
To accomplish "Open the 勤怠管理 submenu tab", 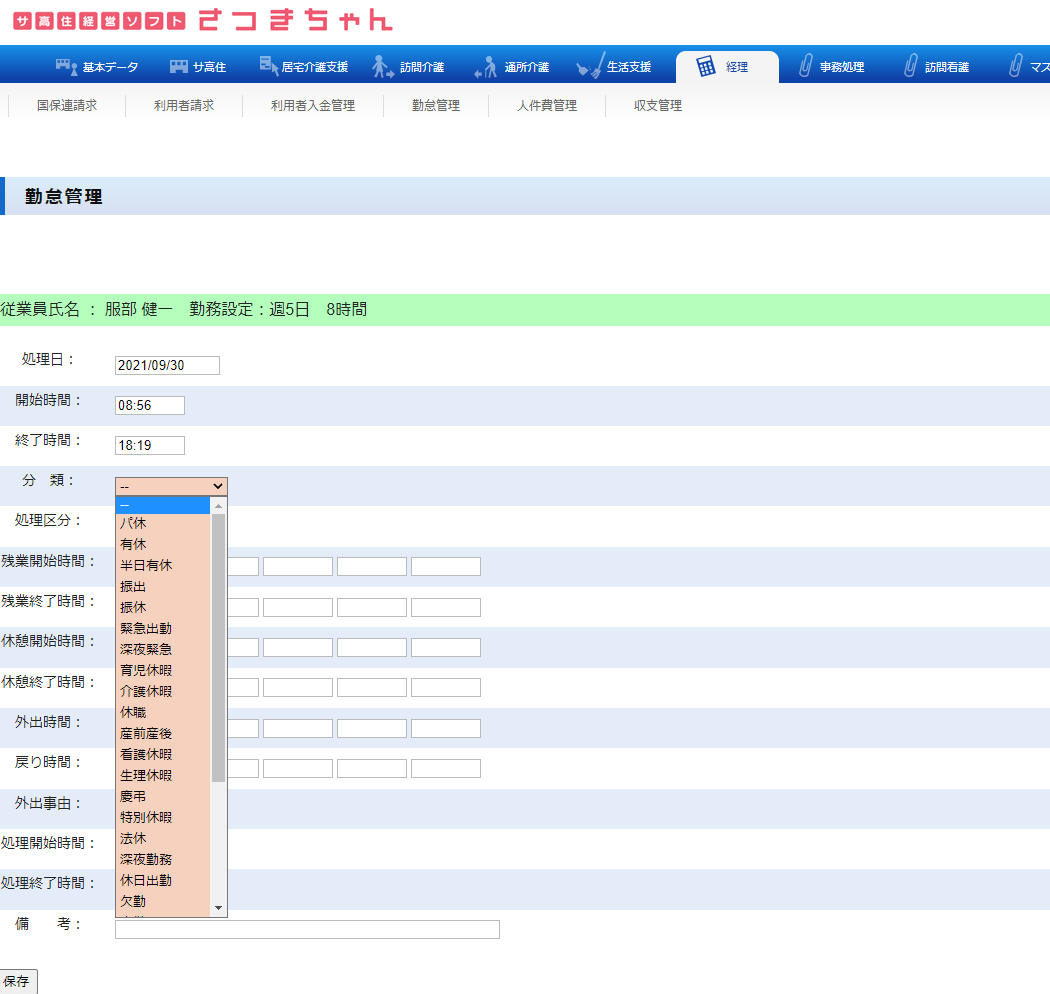I will 436,105.
